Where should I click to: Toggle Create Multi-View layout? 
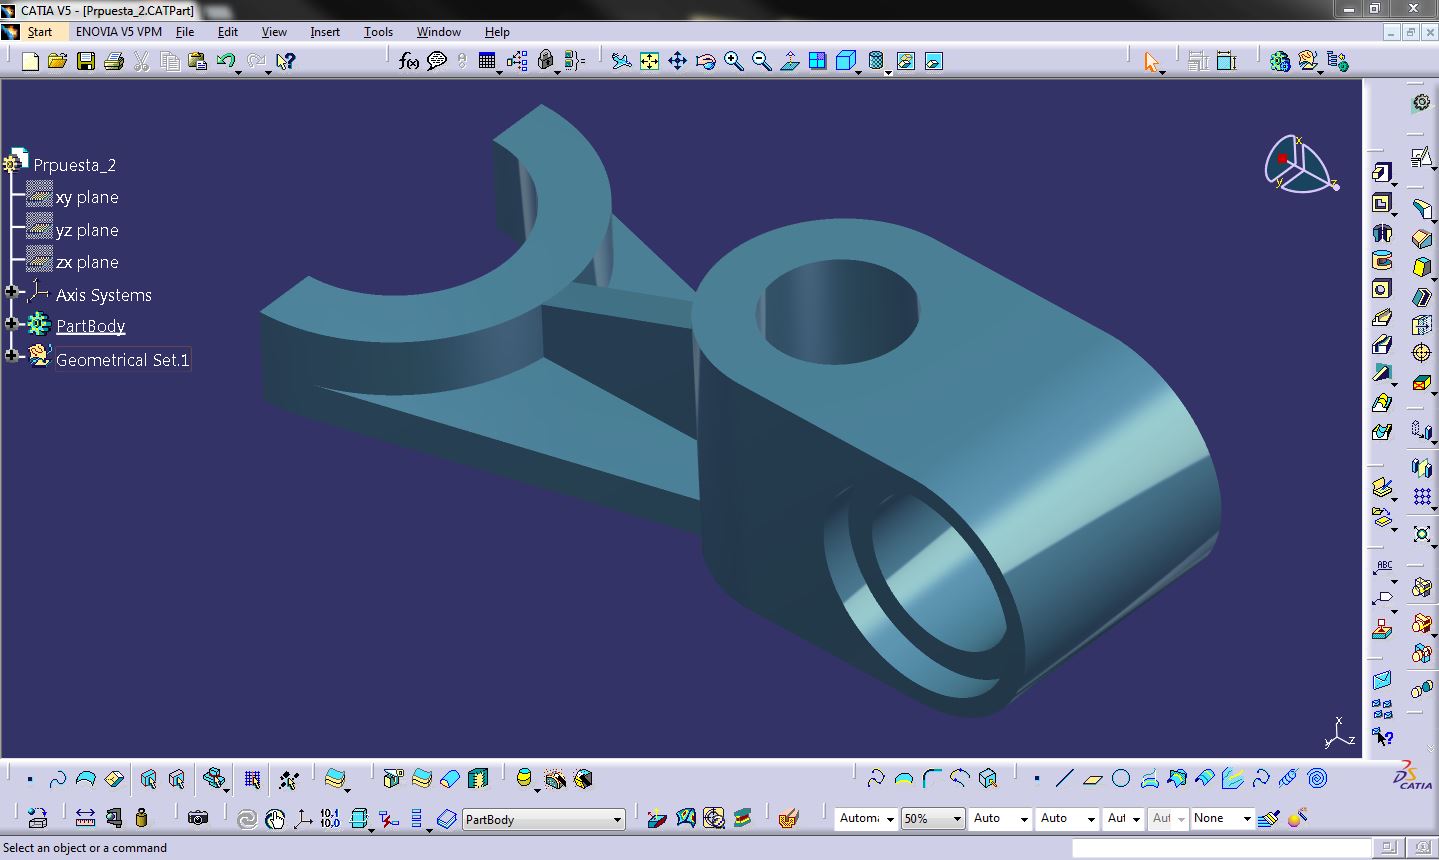817,62
